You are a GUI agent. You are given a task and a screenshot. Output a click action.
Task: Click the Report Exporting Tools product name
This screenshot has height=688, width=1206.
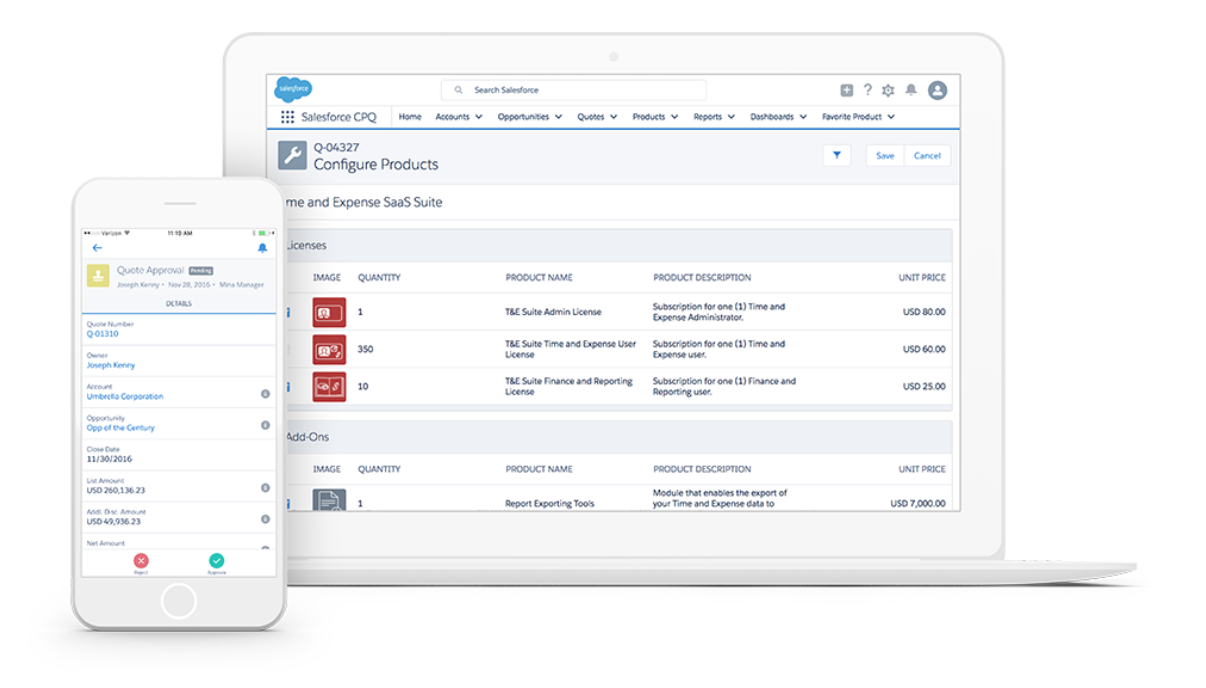tap(549, 503)
